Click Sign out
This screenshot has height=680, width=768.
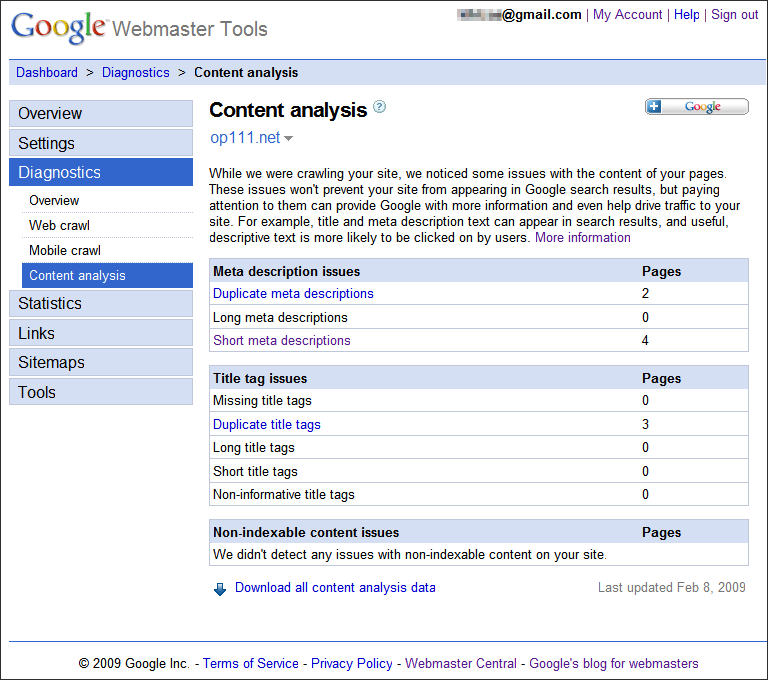(x=734, y=15)
